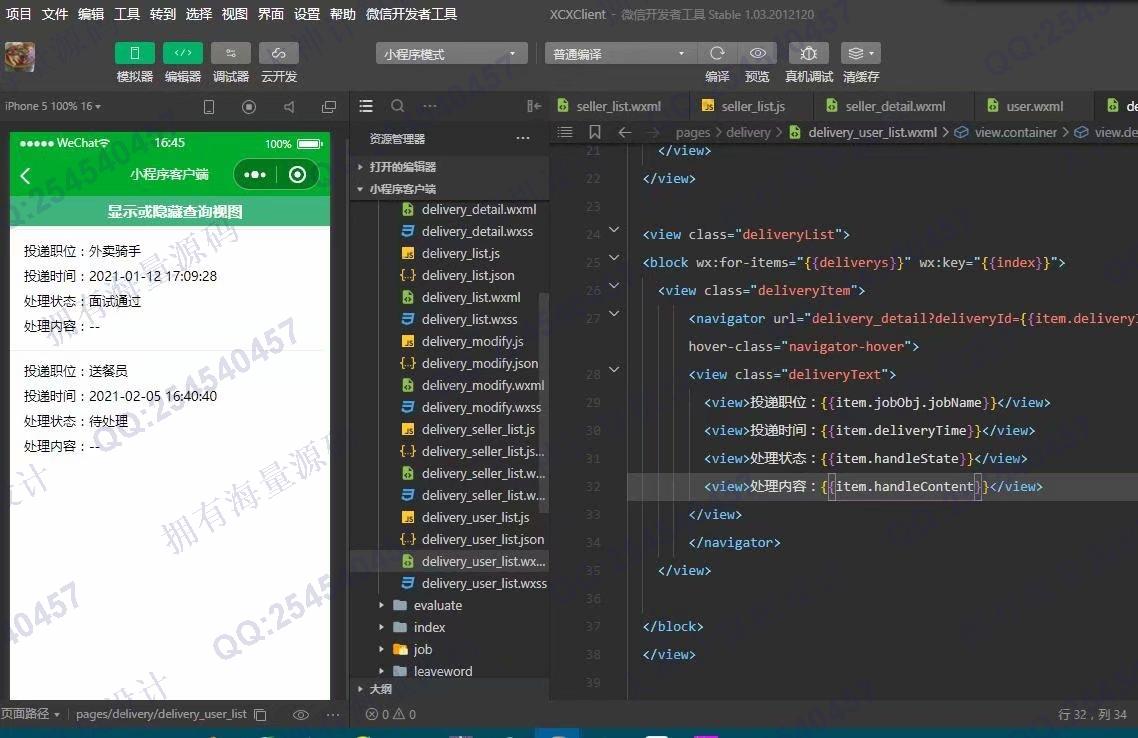Toggle the simulator panel button
The image size is (1138, 738).
134,53
